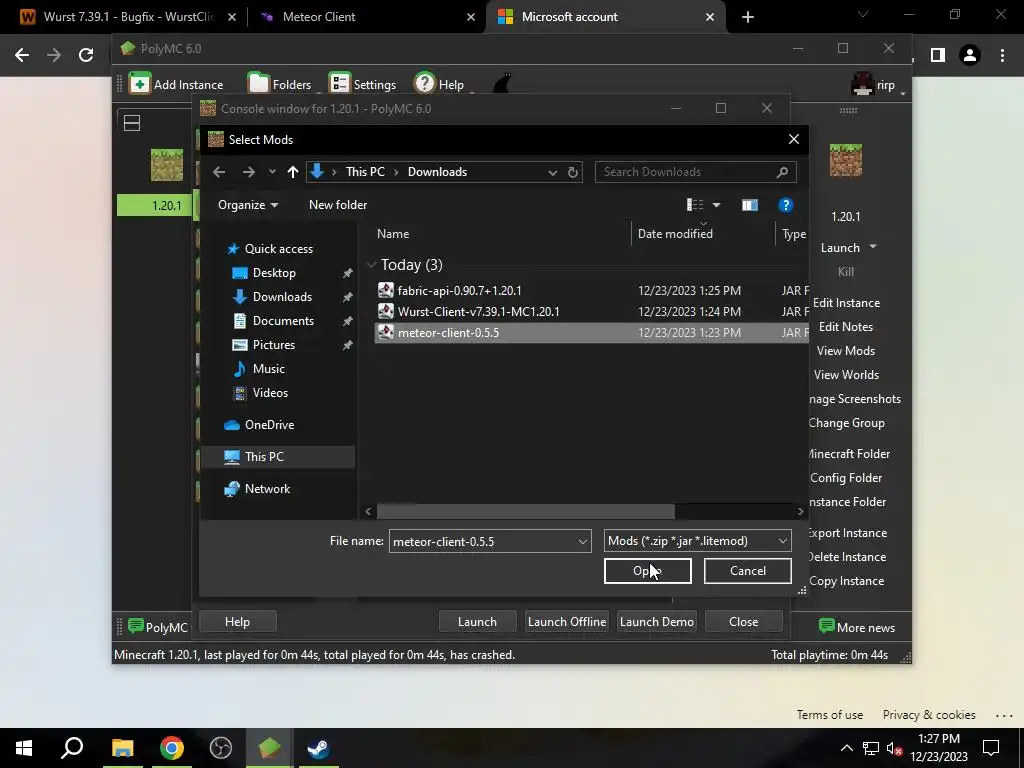
Task: Expand the File name dropdown arrow
Action: pyautogui.click(x=583, y=541)
